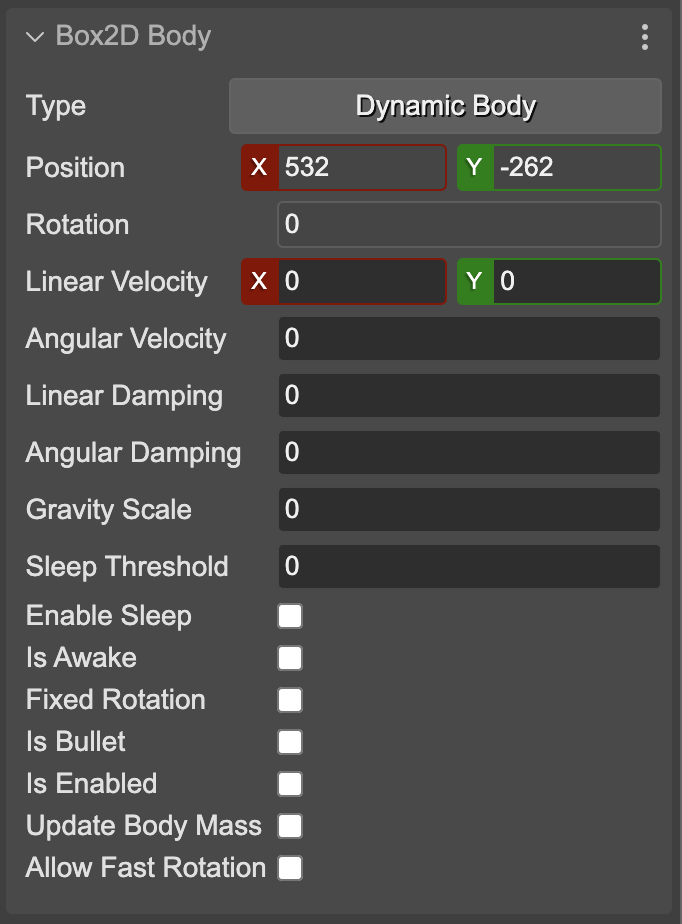Check the Update Body Mass checkbox
The image size is (682, 924).
click(290, 826)
